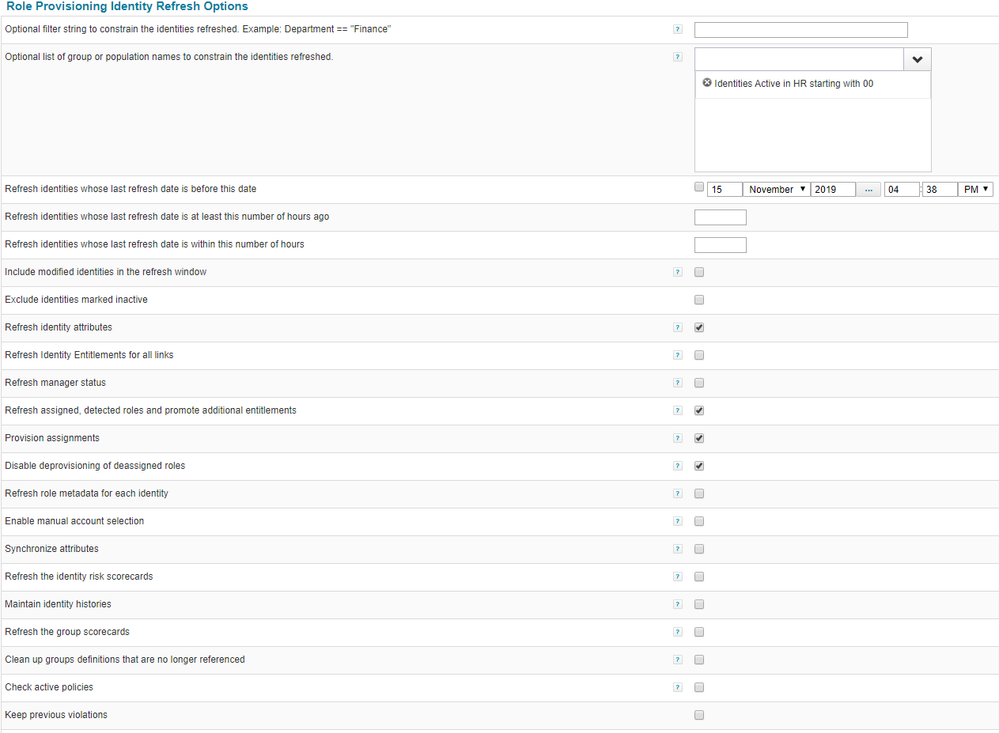This screenshot has width=999, height=733.
Task: Click the 'at least this number of hours ago' field
Action: pos(720,217)
